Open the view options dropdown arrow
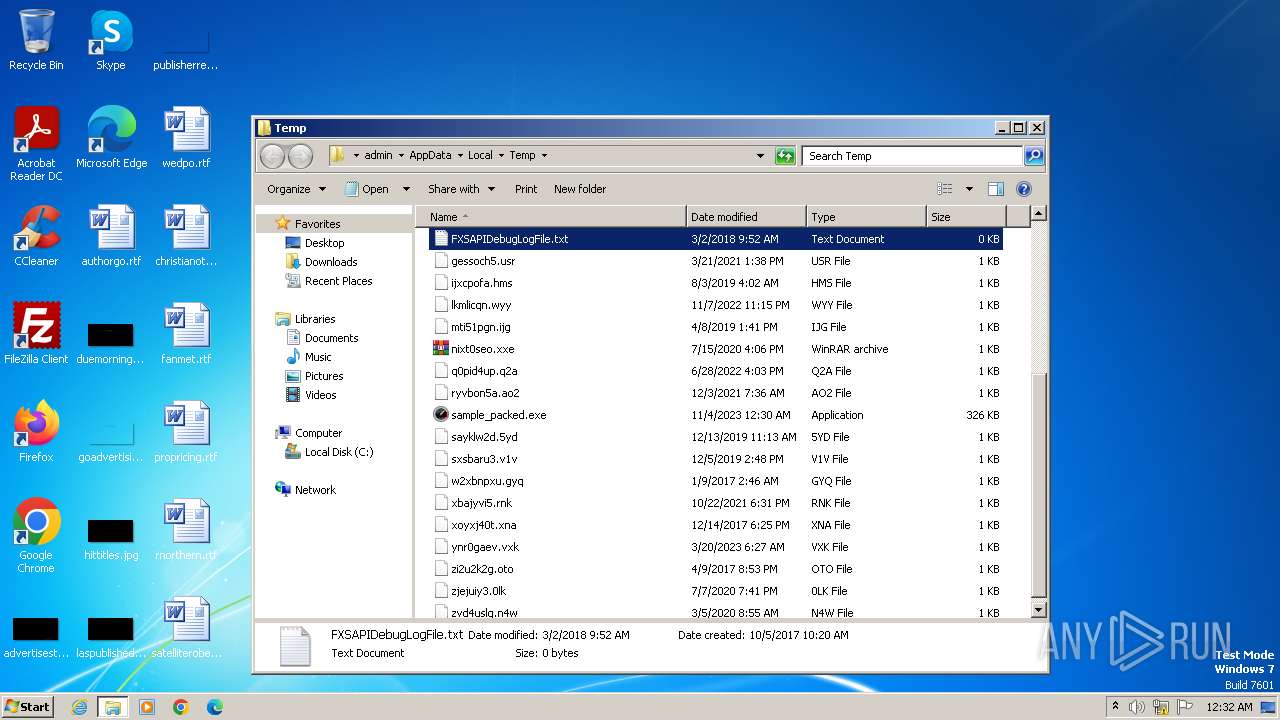The image size is (1280, 720). pyautogui.click(x=968, y=189)
